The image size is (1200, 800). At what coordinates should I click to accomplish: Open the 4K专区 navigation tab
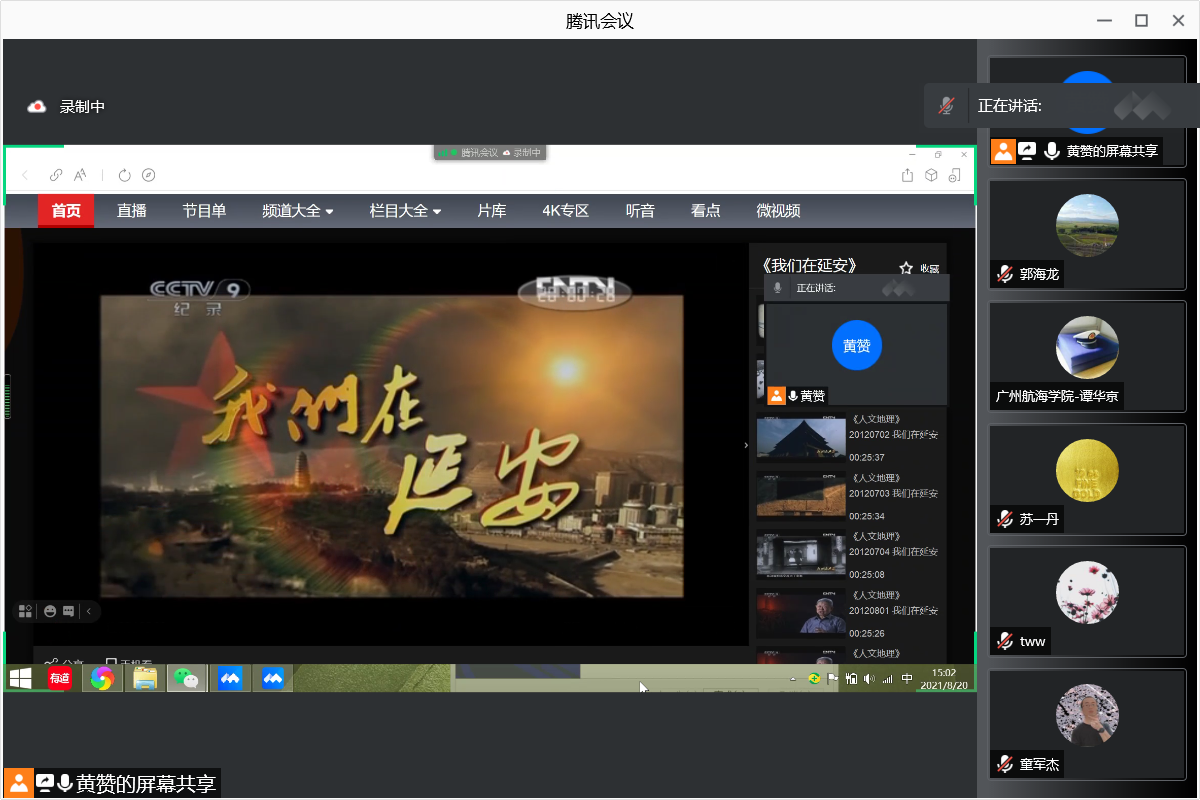coord(566,211)
